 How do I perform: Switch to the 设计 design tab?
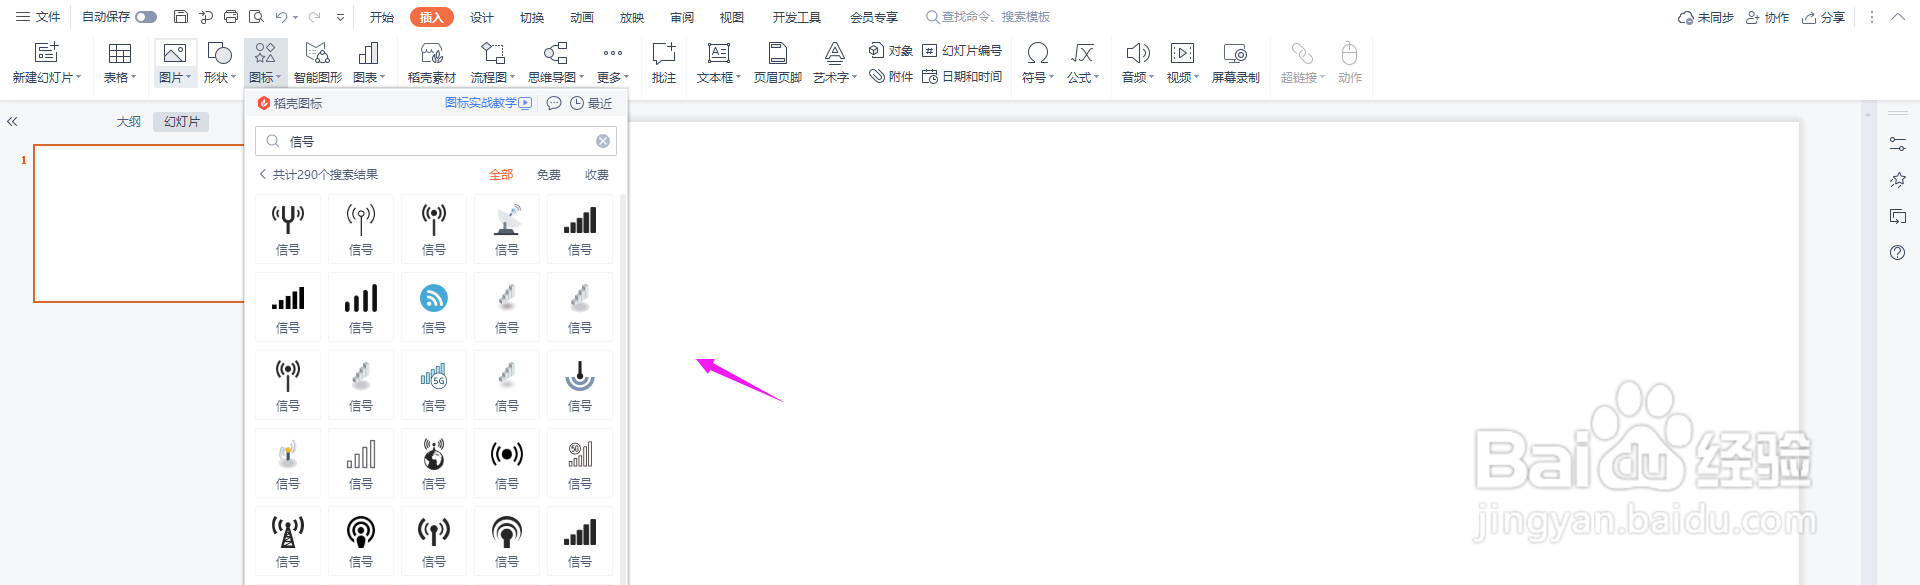click(x=482, y=17)
